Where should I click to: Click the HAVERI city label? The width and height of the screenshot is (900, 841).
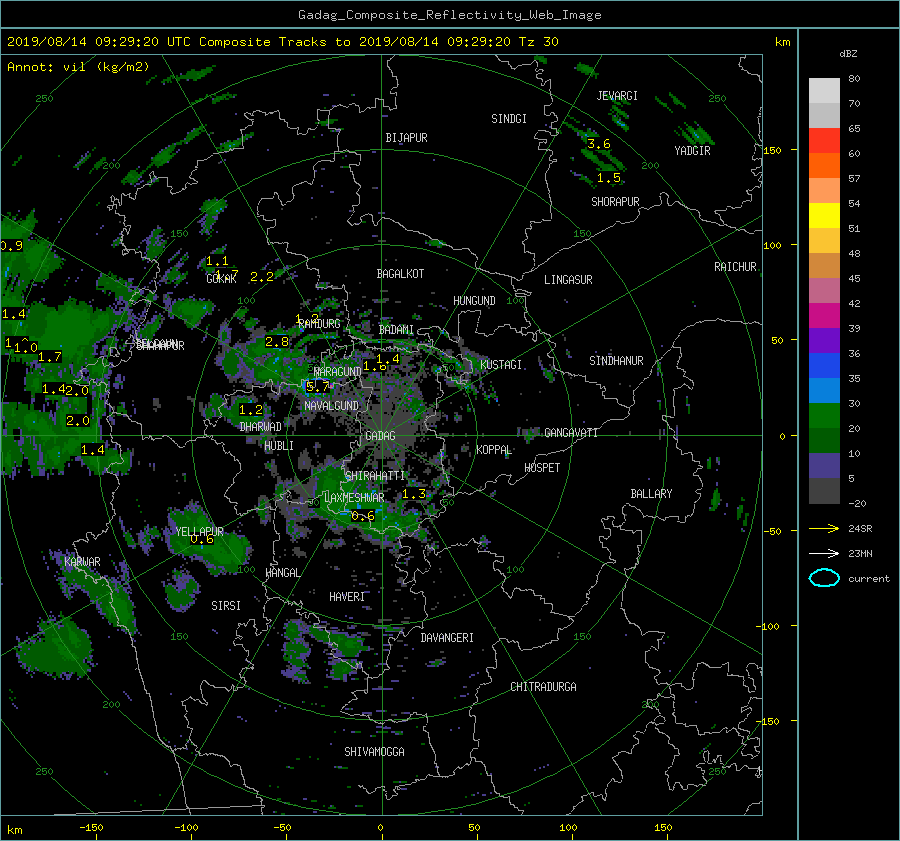point(347,597)
